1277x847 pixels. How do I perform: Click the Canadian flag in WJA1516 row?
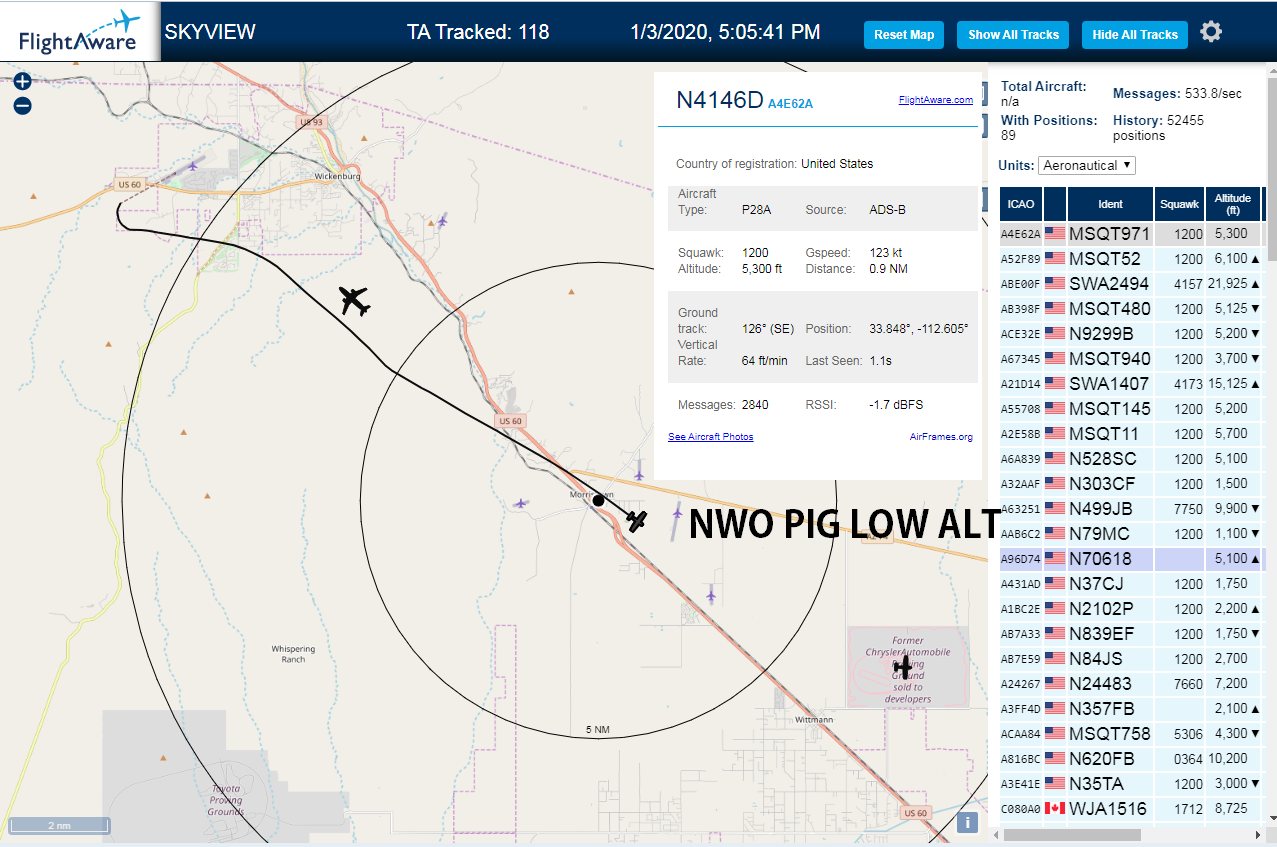point(1055,808)
